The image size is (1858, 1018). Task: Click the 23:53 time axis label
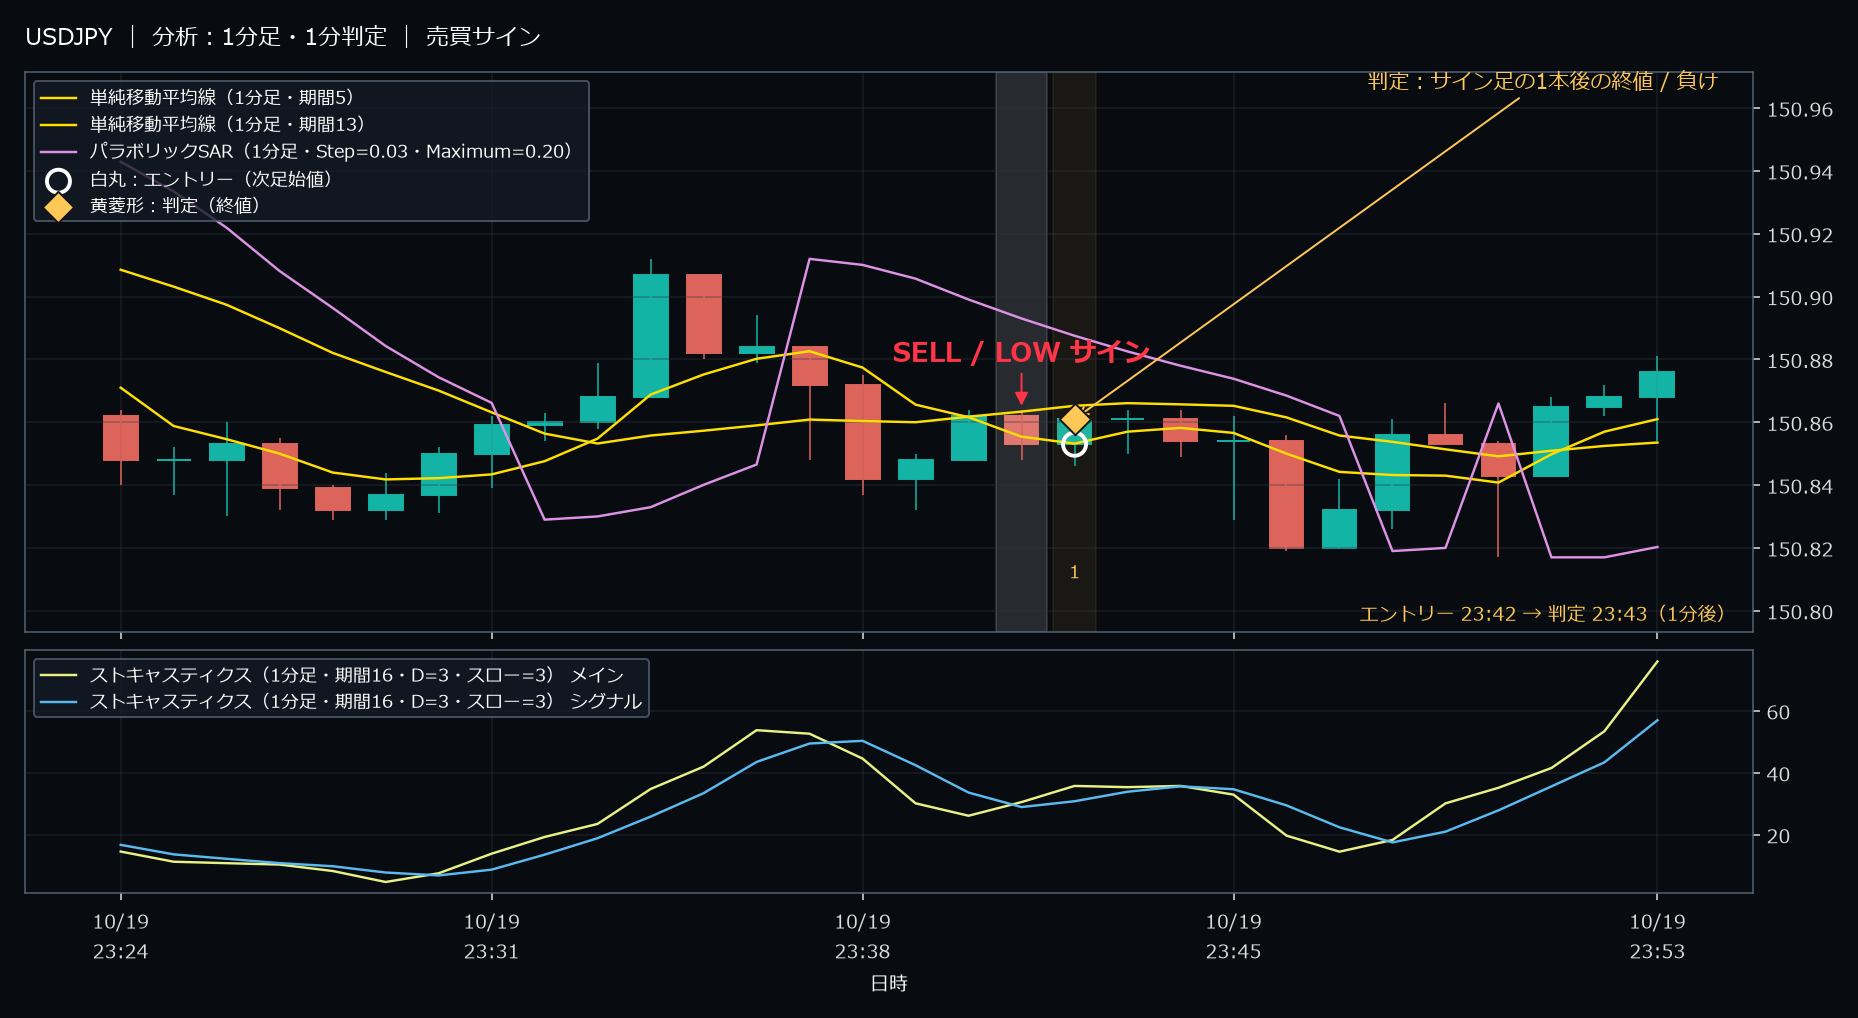[1657, 951]
